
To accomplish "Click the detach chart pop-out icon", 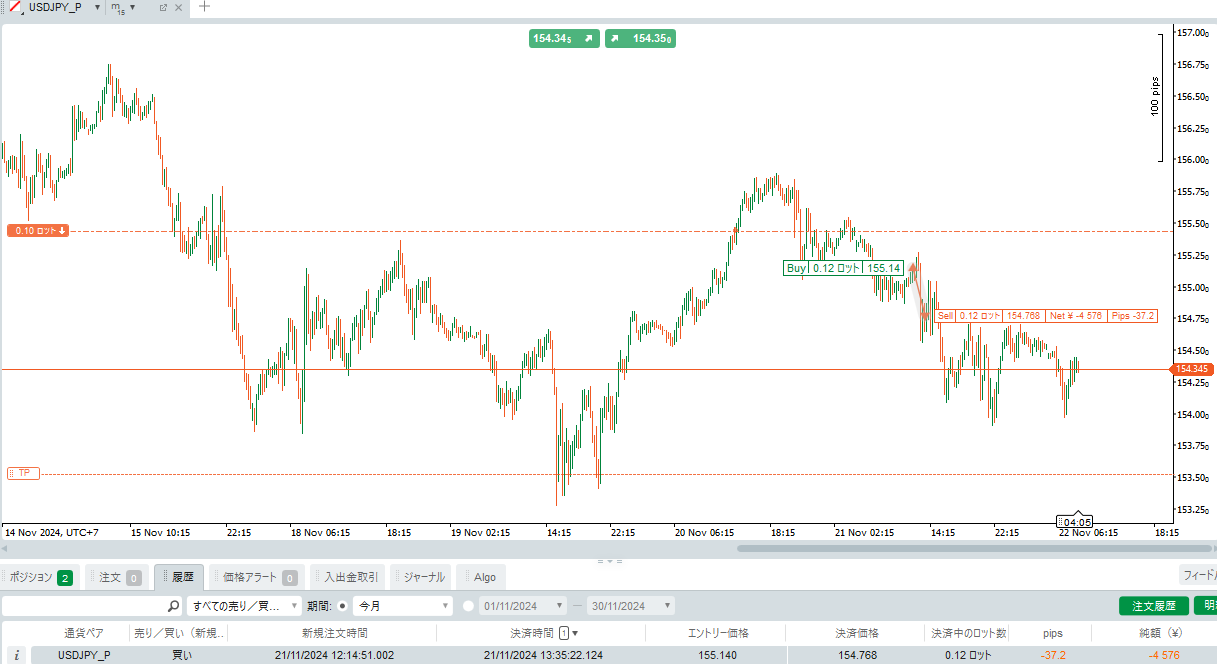I will [163, 7].
